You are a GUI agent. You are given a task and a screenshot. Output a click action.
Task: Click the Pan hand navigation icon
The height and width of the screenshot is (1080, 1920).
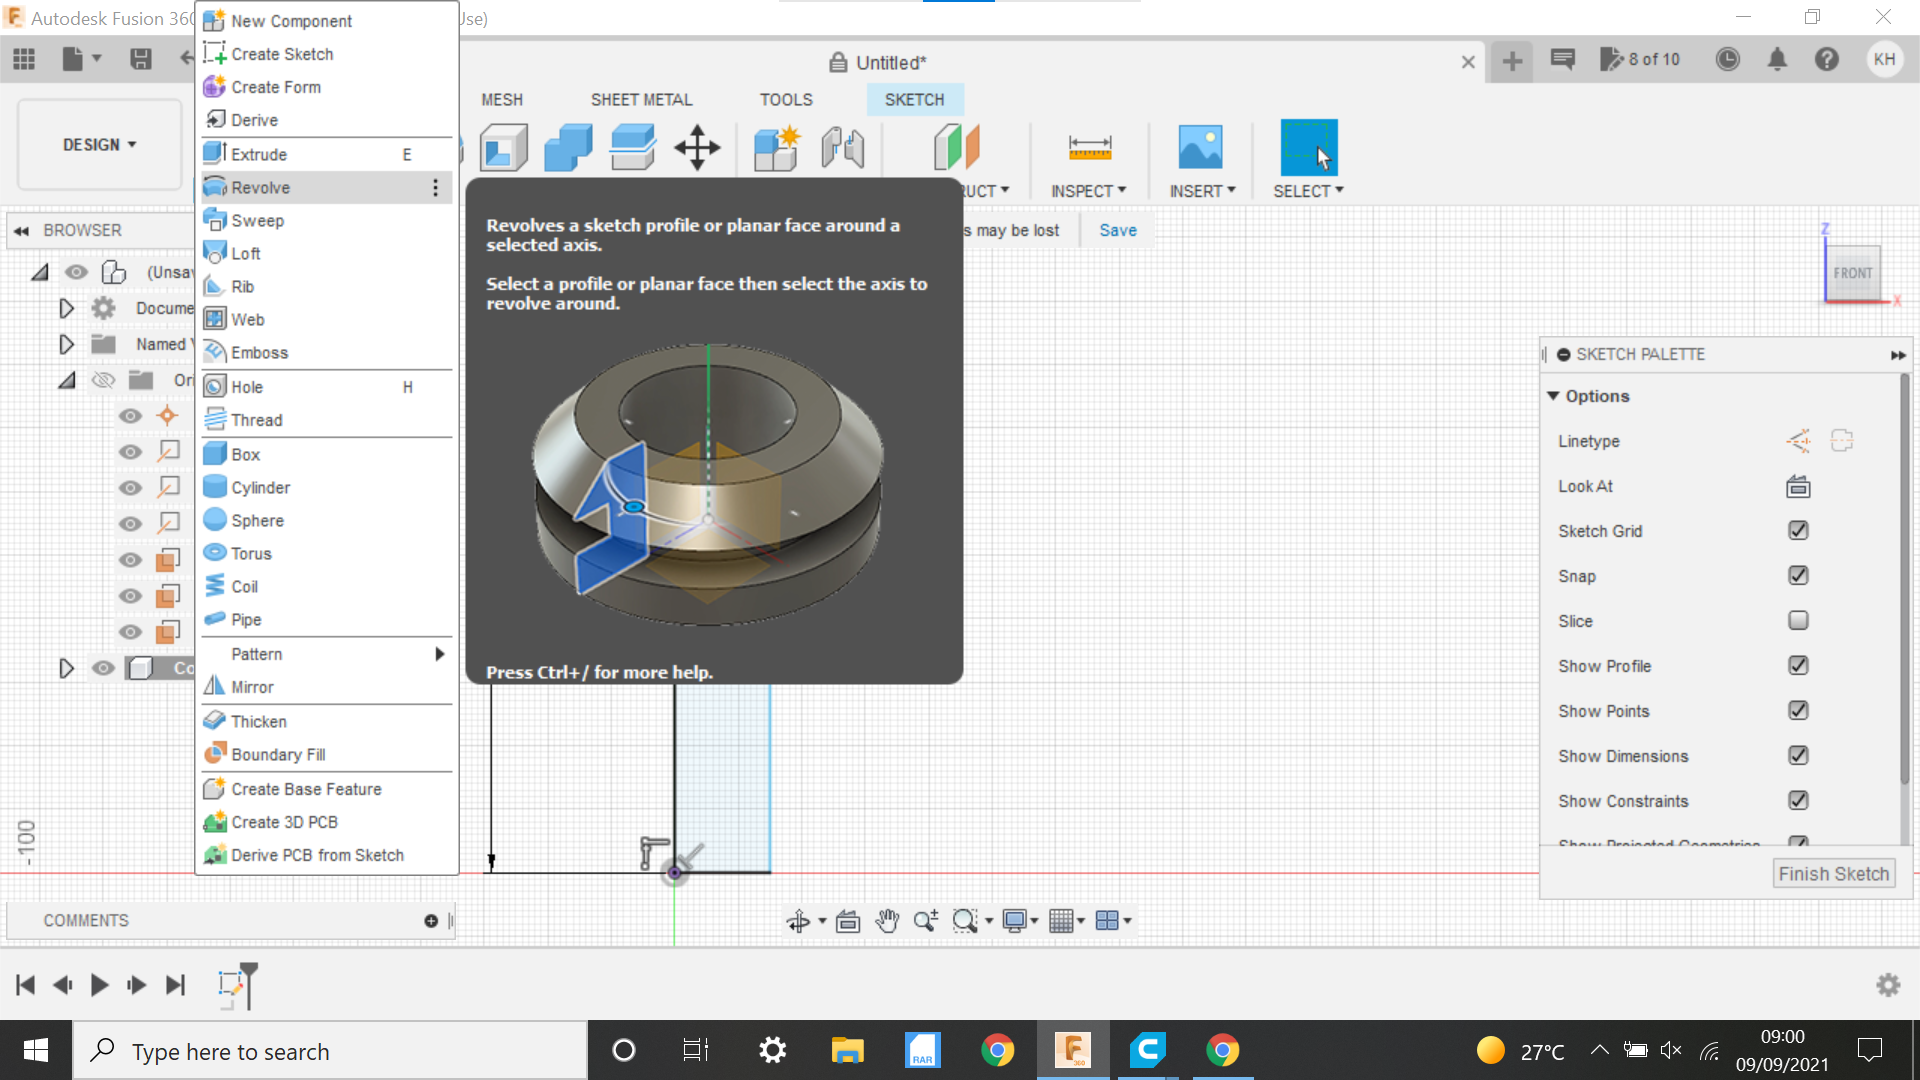(887, 921)
